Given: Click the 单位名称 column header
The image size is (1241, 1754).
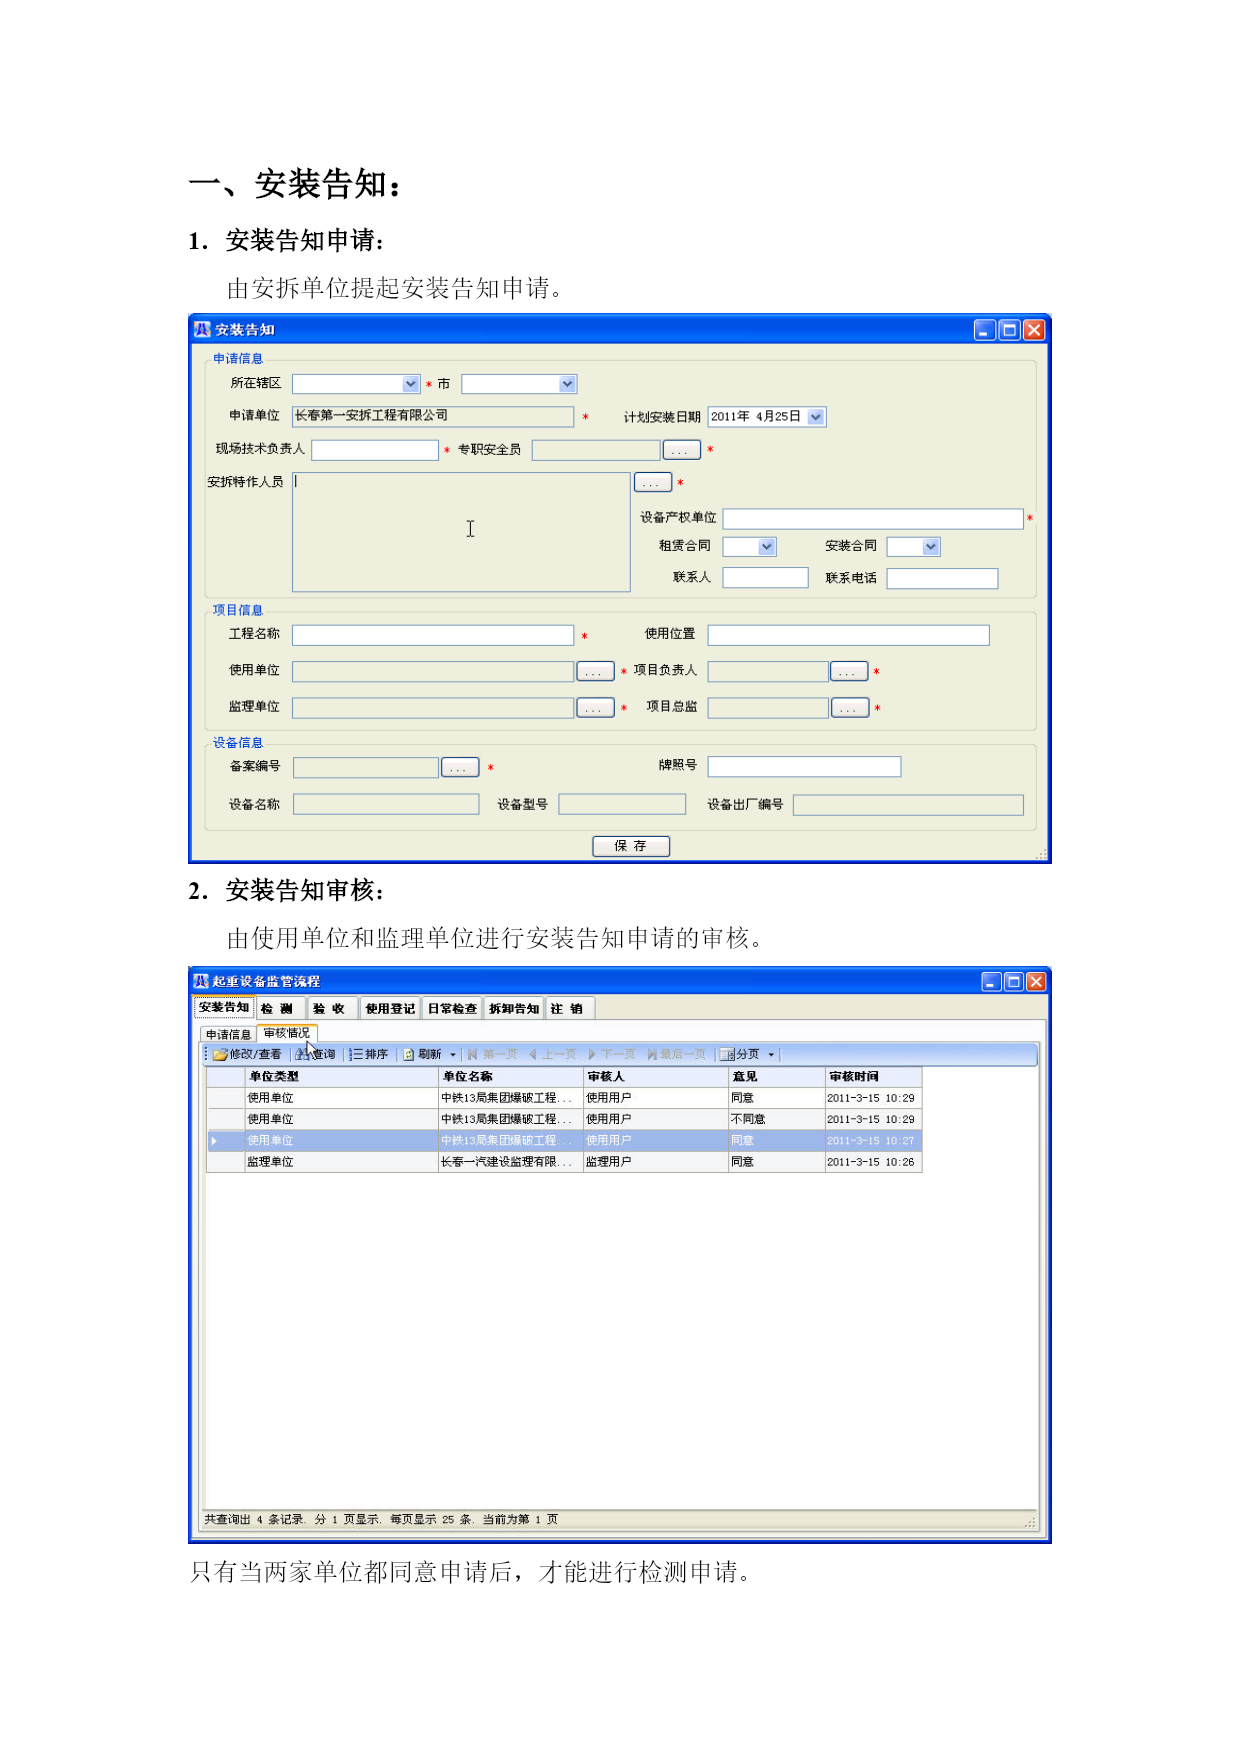Looking at the screenshot, I should coord(511,1077).
